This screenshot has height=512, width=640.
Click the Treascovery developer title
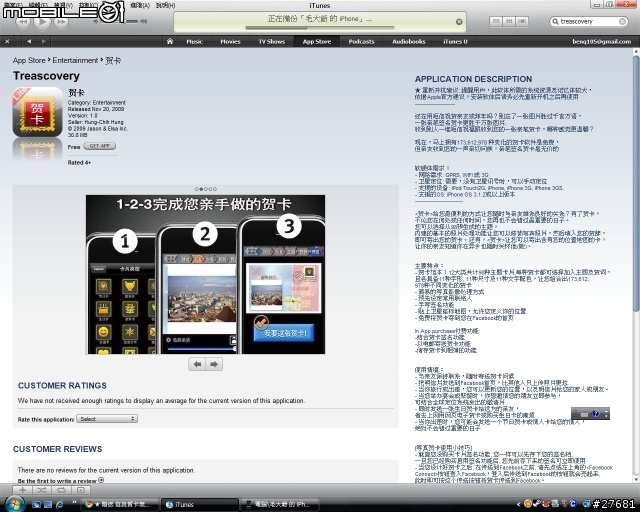pyautogui.click(x=46, y=76)
